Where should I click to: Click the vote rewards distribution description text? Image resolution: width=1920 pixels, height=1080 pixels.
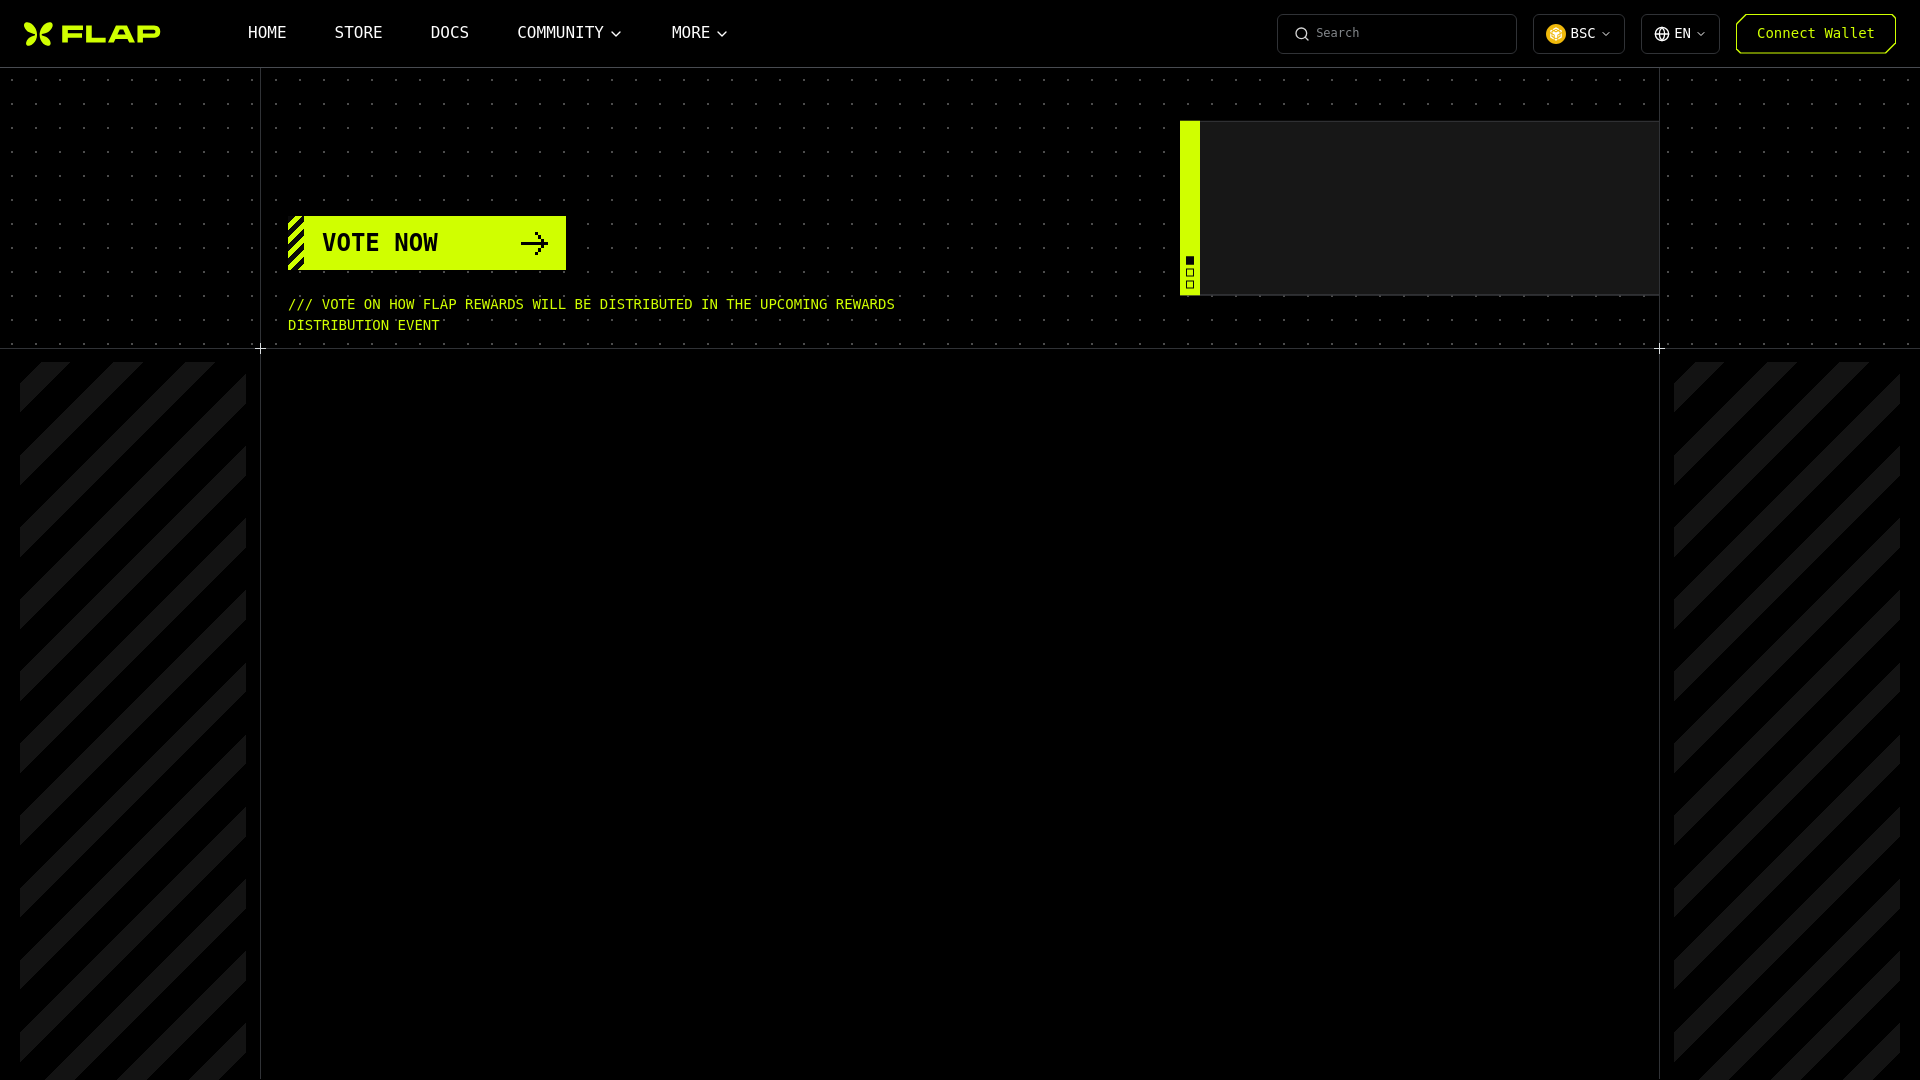(591, 314)
